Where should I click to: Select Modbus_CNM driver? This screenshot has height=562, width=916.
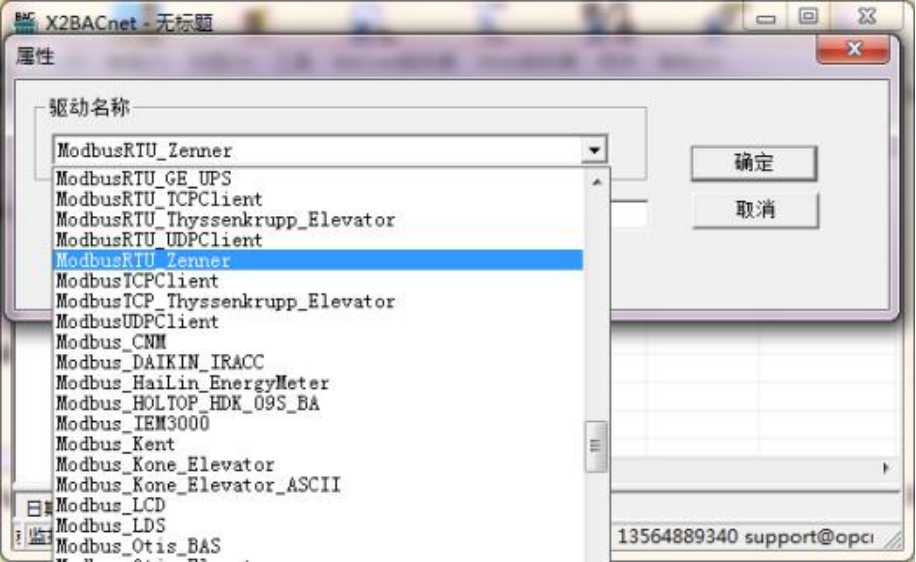[318, 342]
